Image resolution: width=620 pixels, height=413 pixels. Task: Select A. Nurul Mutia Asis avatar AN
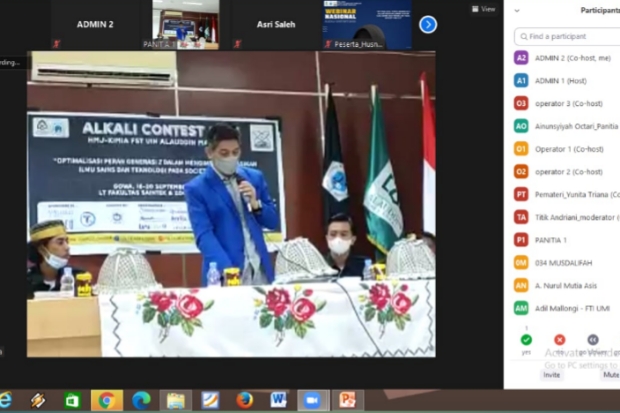pos(521,286)
